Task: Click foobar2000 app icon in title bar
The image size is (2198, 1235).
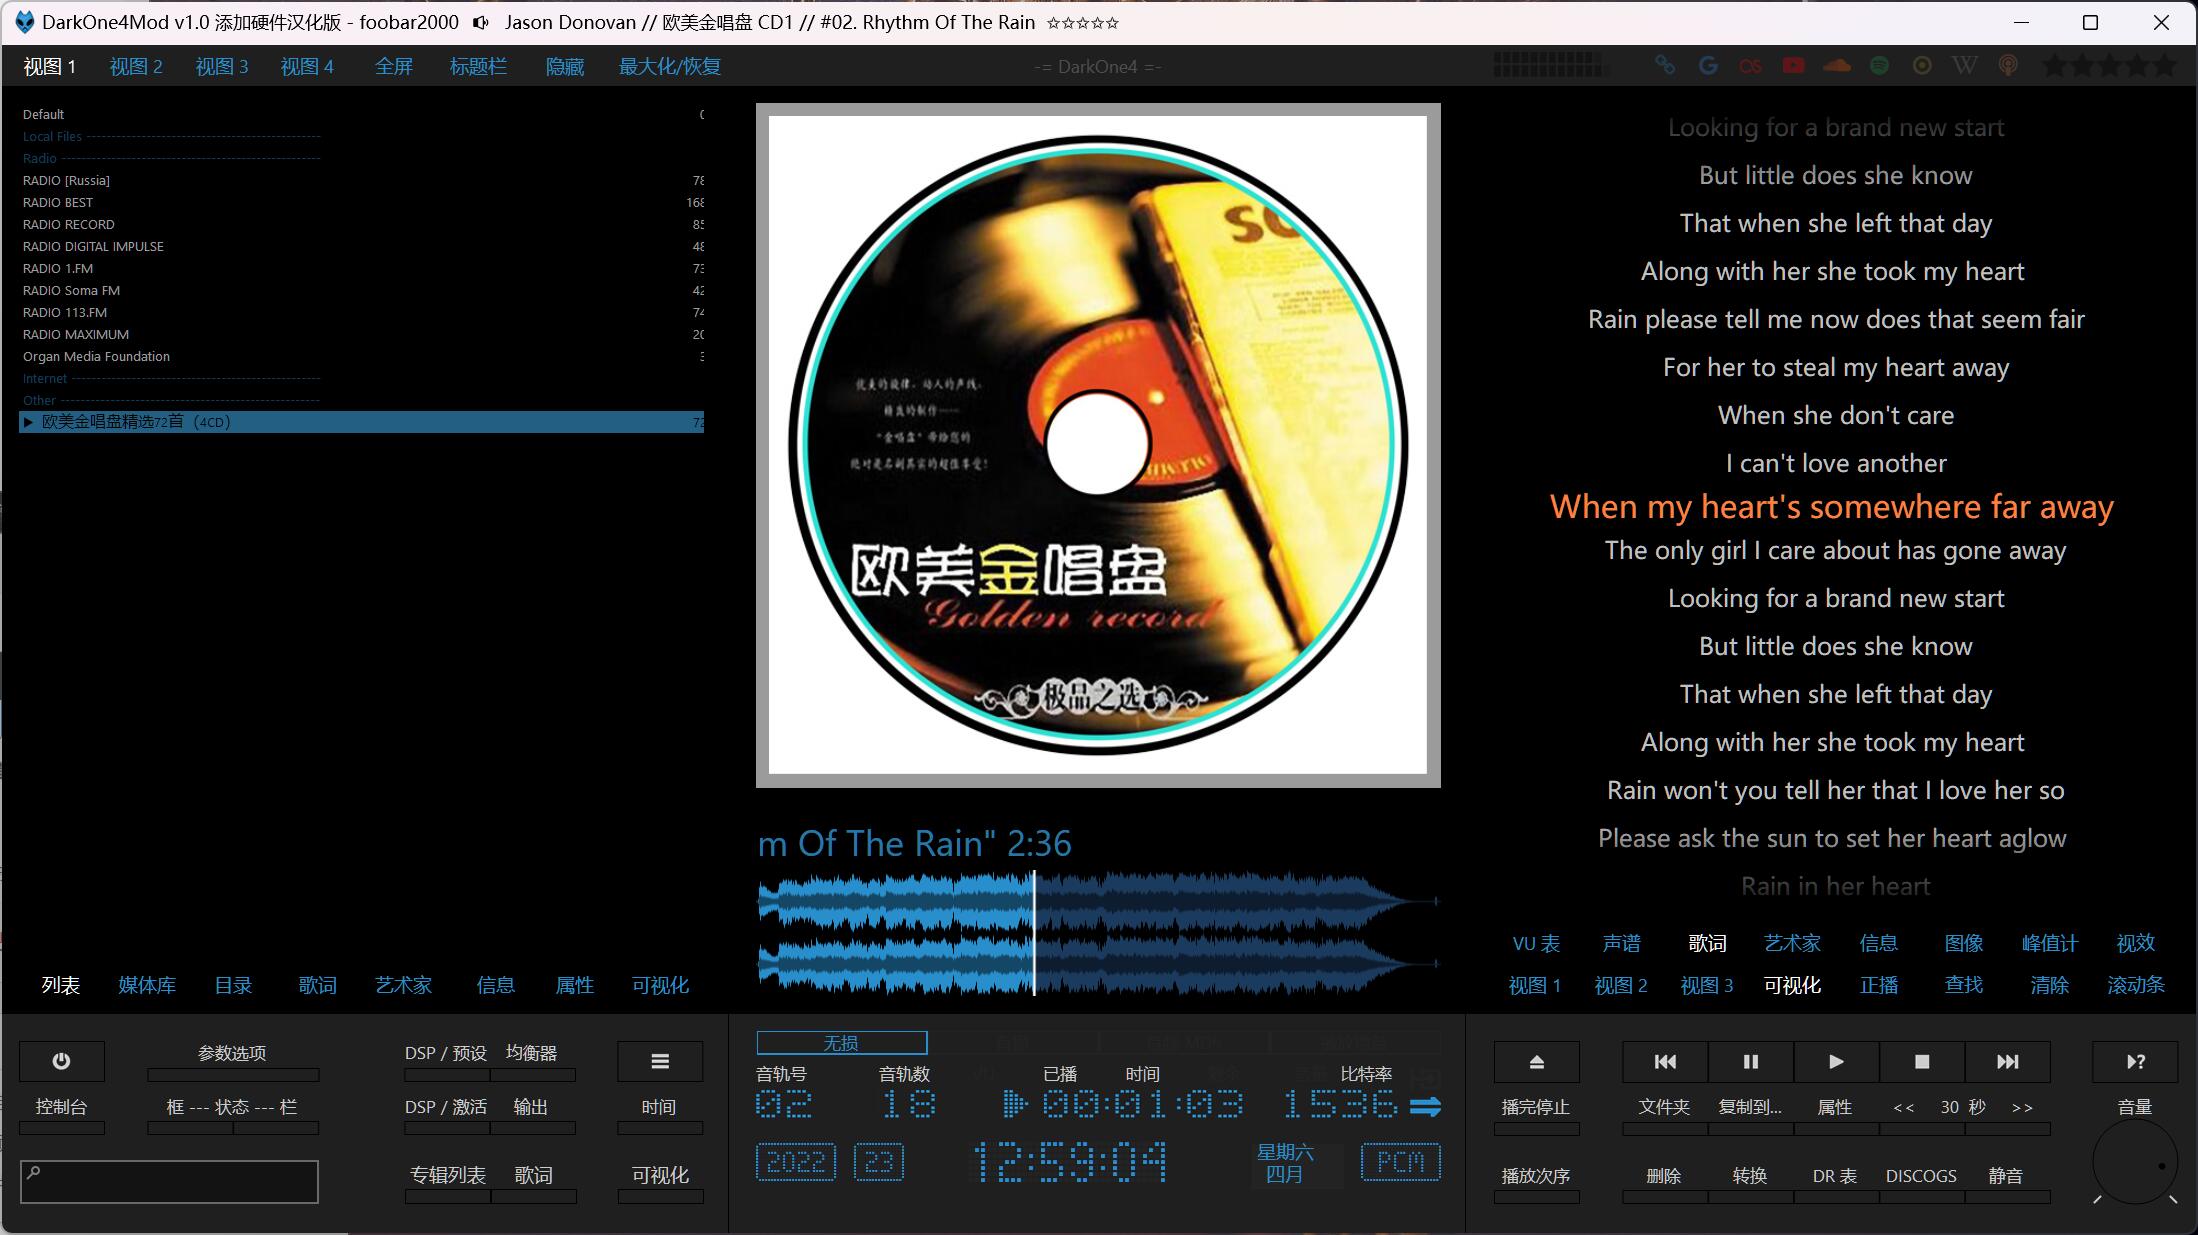Action: (x=24, y=22)
